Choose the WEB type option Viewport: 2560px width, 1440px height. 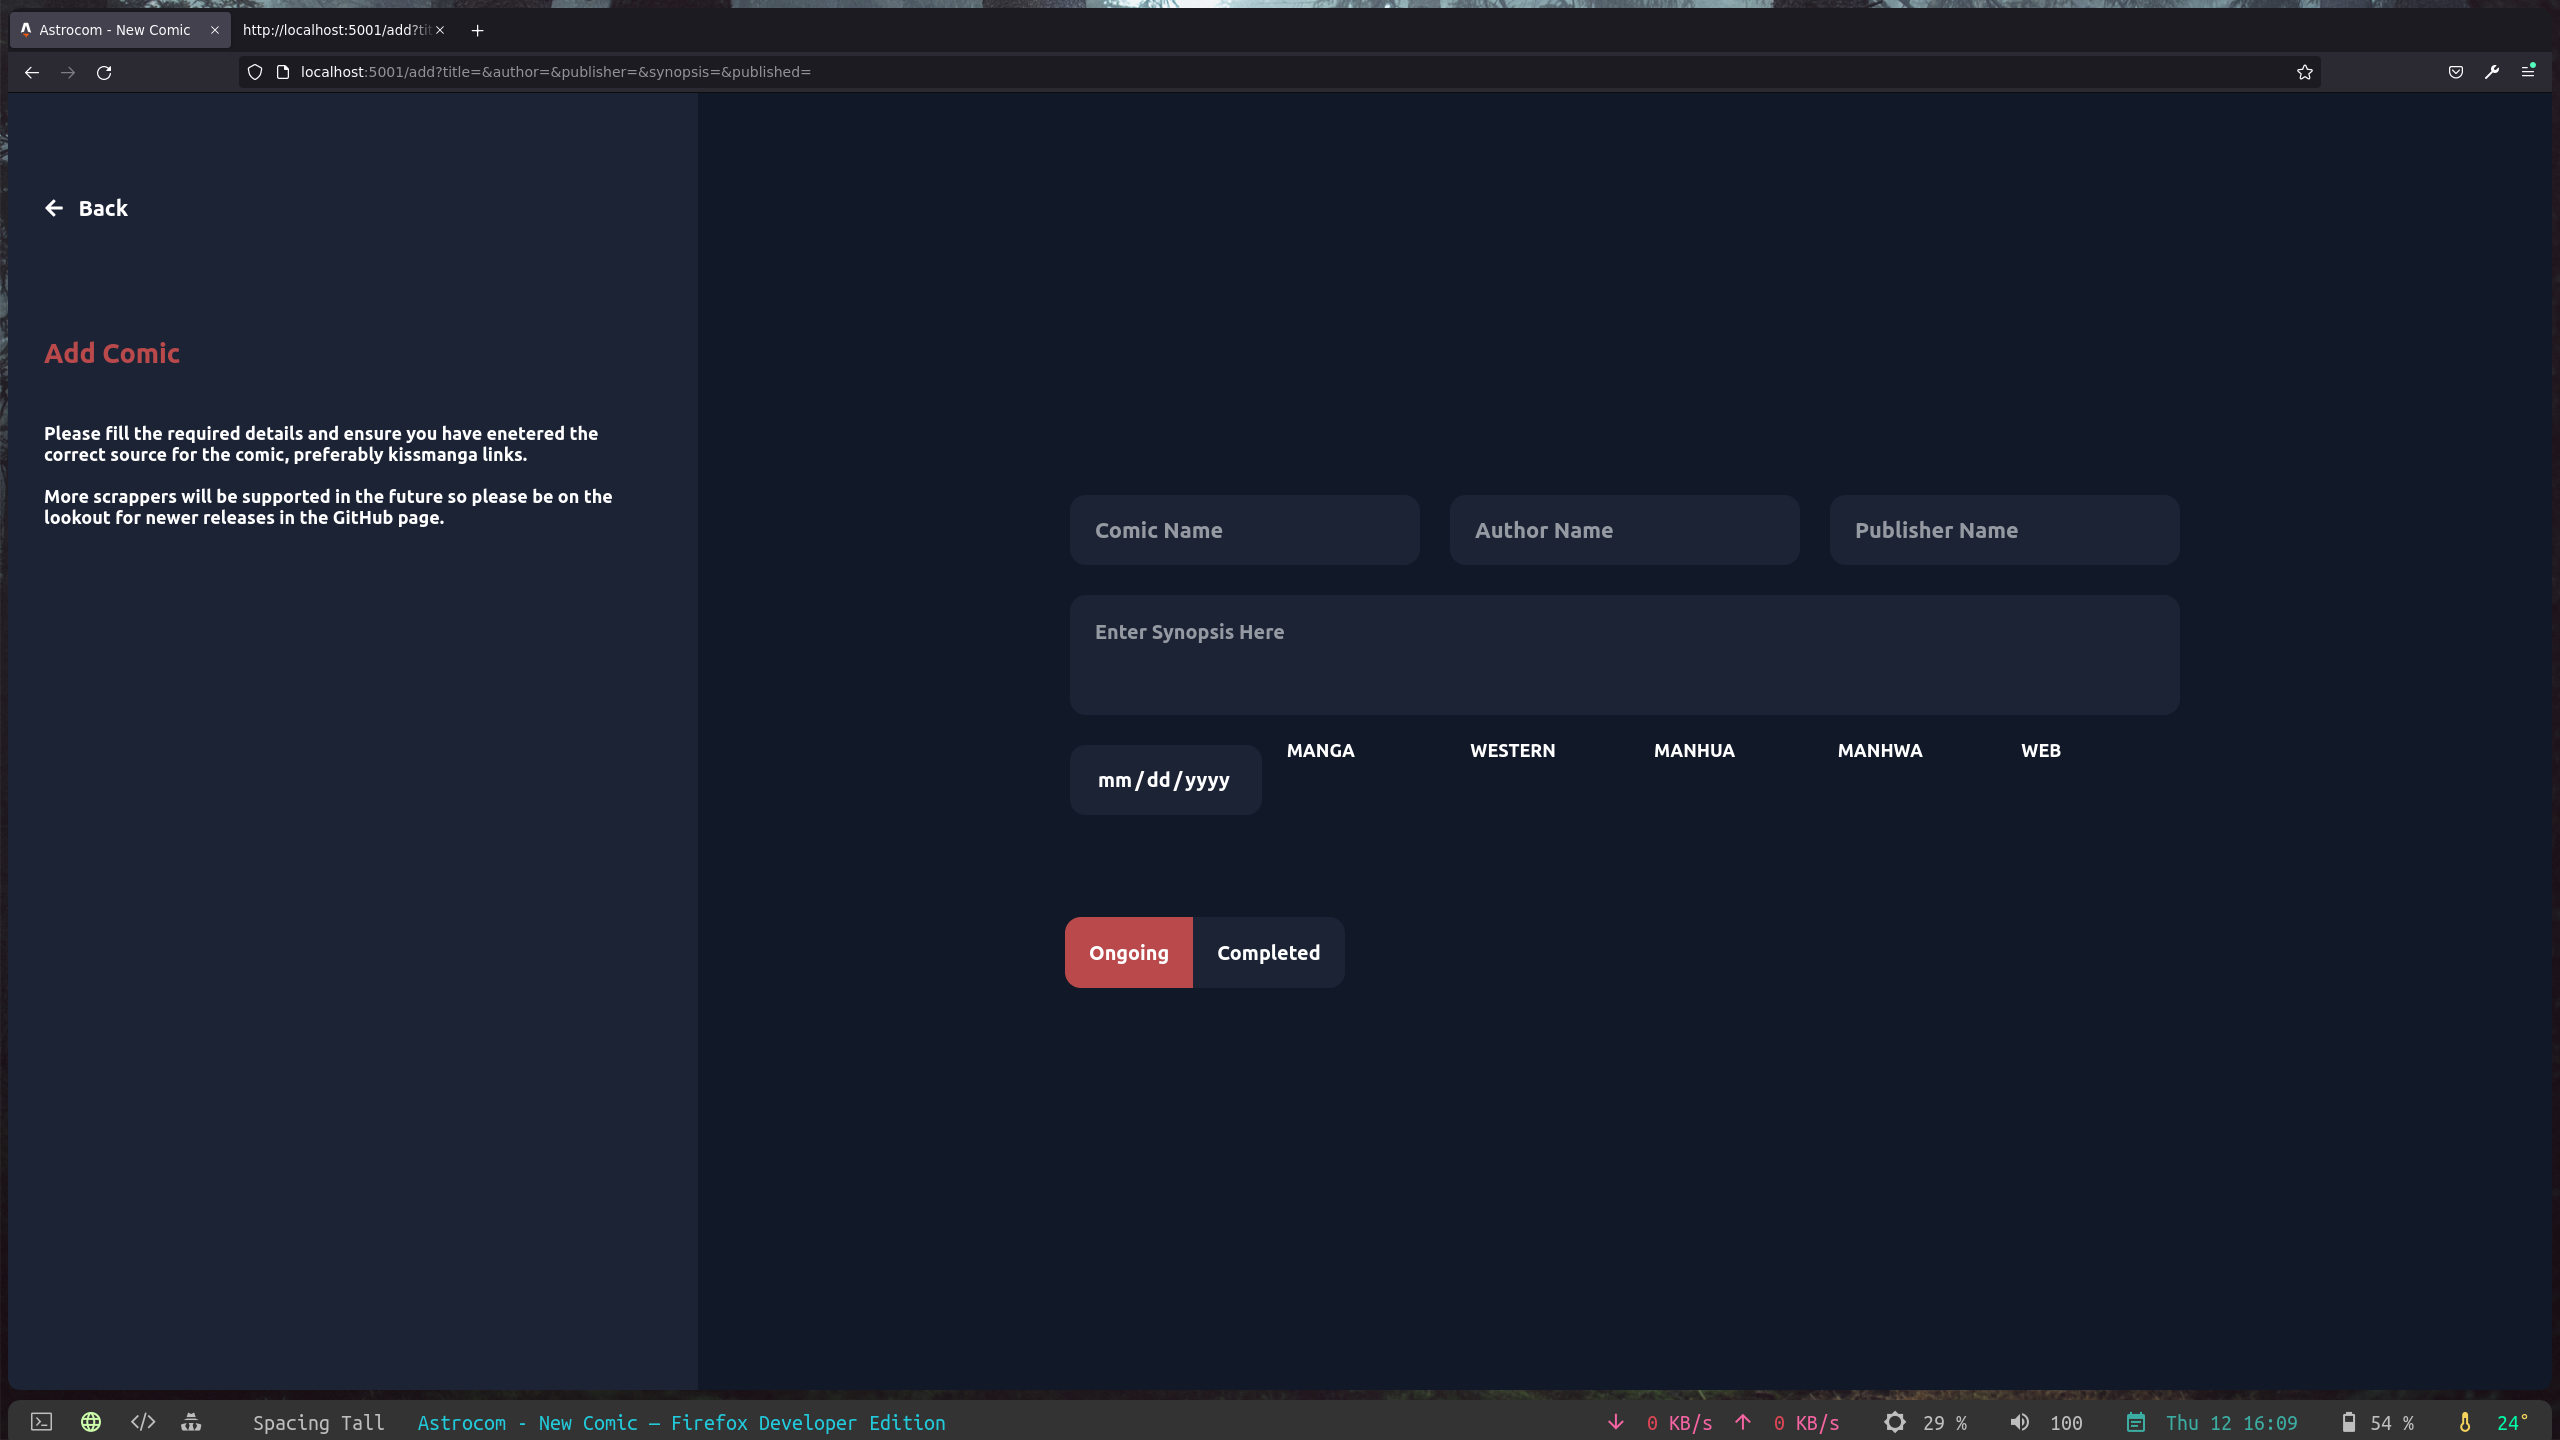[2041, 750]
